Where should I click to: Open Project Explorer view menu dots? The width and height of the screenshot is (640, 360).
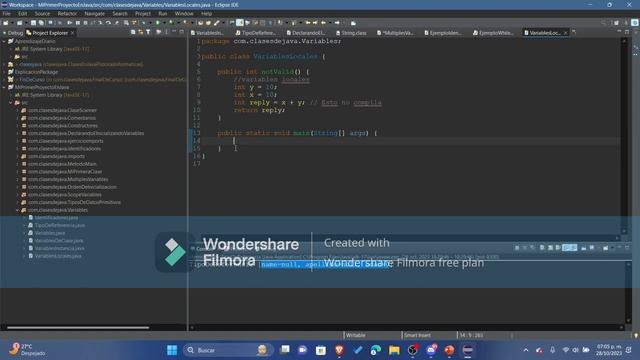tap(166, 32)
